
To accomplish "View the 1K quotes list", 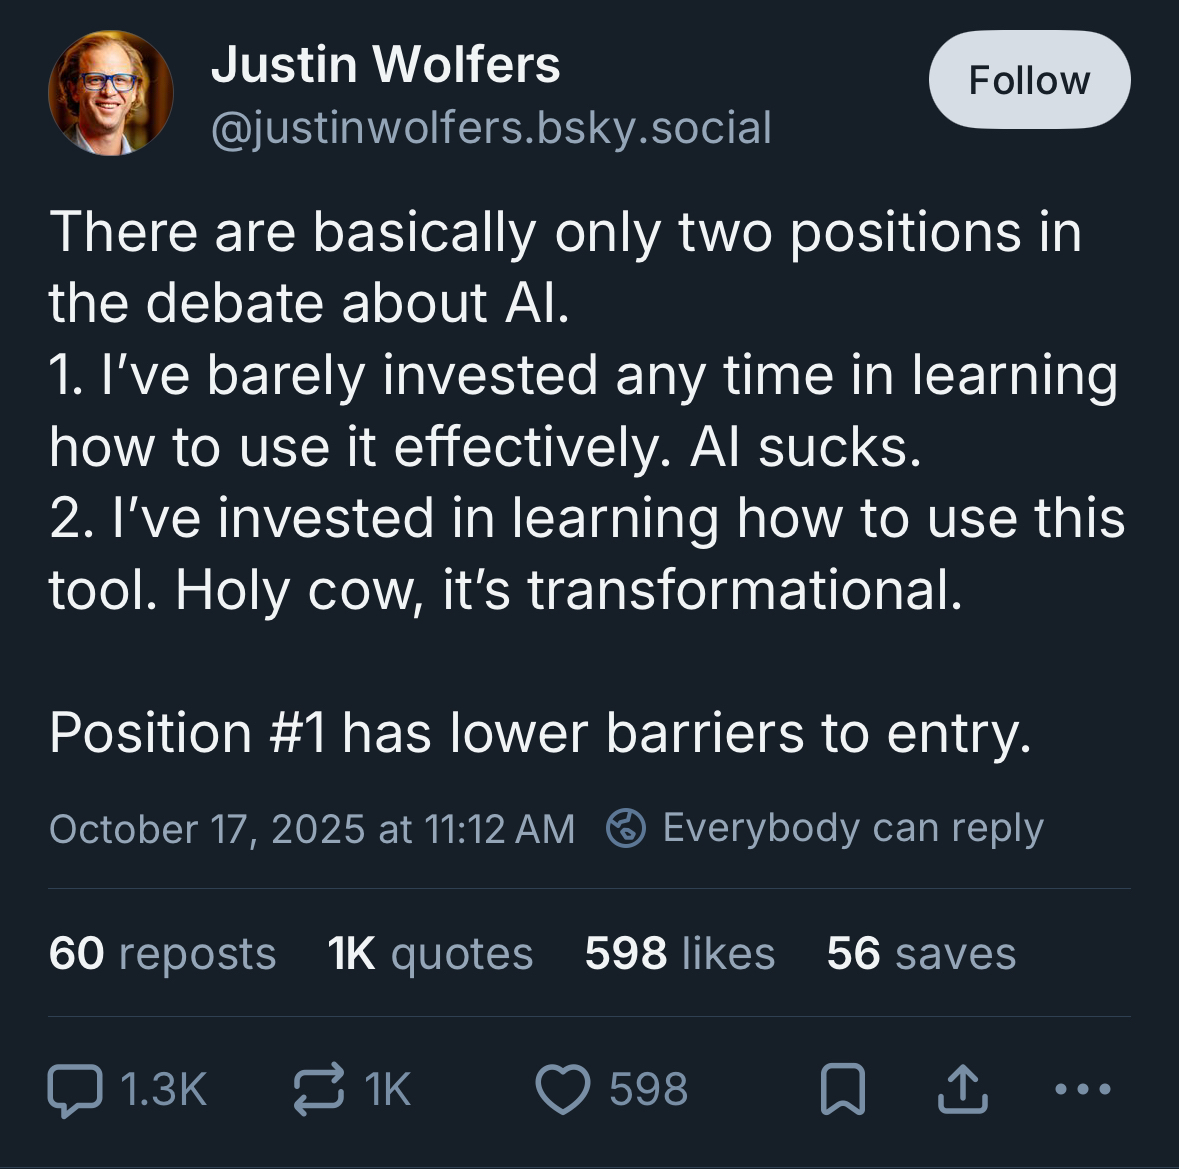I will point(430,953).
